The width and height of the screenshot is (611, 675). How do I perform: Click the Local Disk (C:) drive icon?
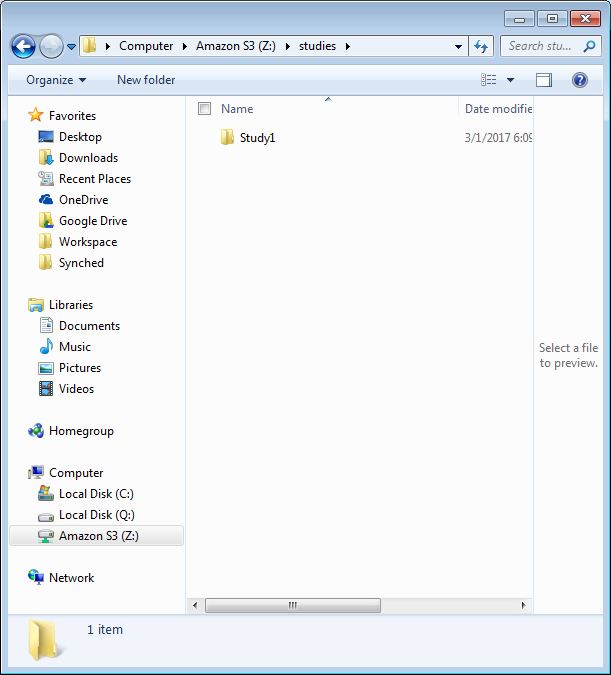tap(46, 493)
